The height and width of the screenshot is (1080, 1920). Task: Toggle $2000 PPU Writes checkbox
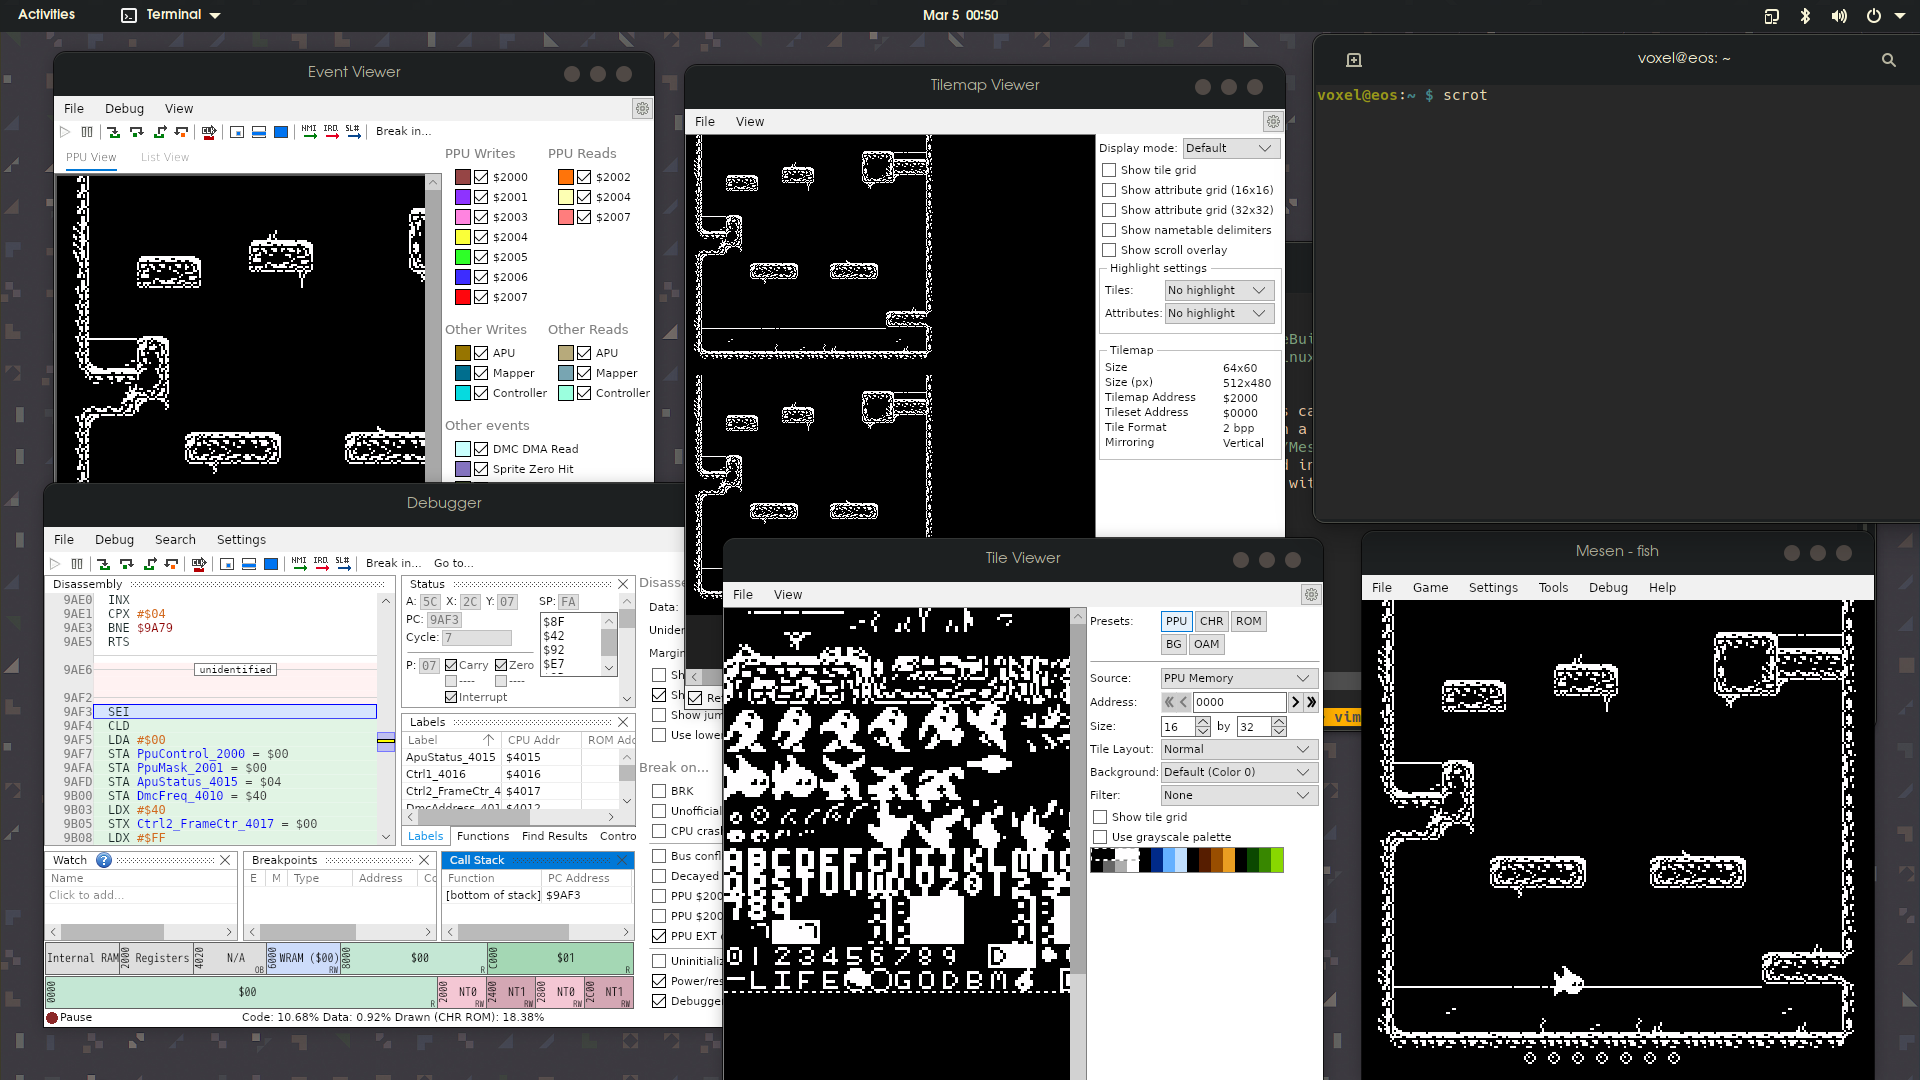pos(481,177)
